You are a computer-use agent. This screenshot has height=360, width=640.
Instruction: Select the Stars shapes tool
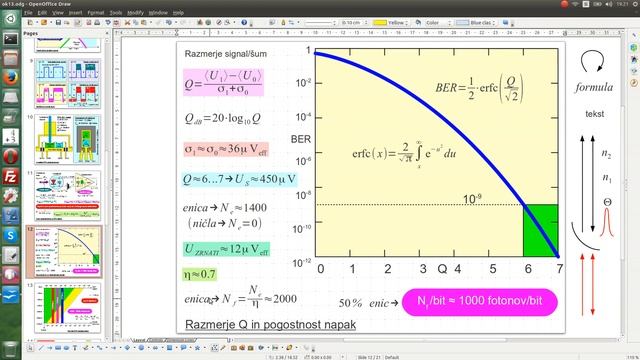coord(197,348)
